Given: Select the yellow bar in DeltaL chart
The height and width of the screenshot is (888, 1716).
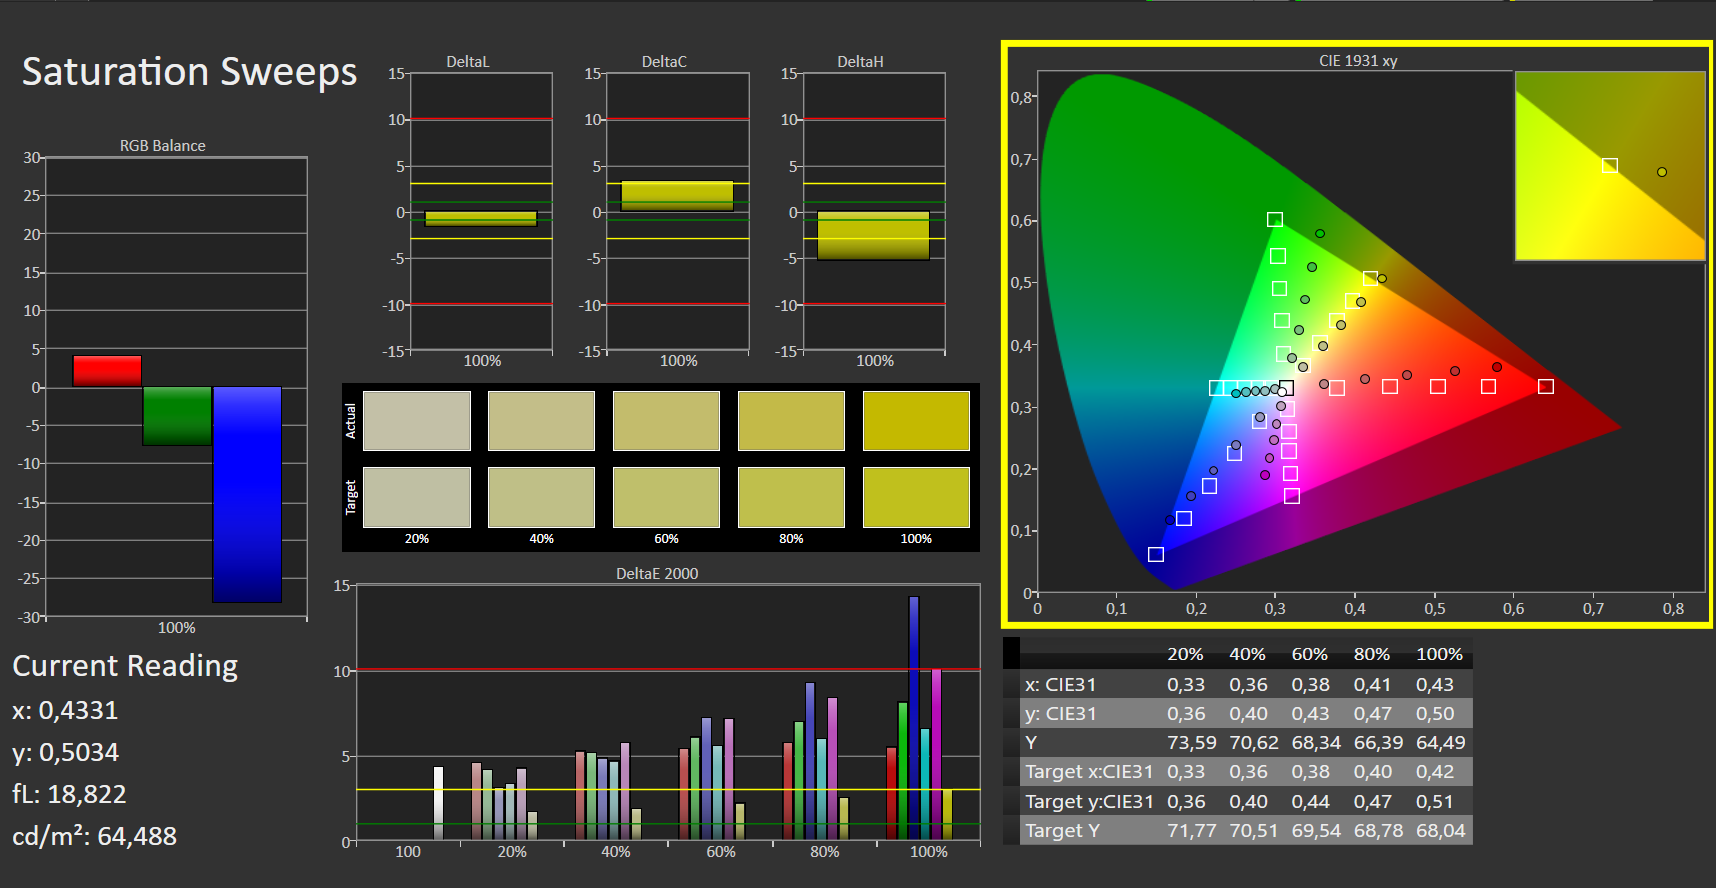Looking at the screenshot, I should click(x=481, y=219).
